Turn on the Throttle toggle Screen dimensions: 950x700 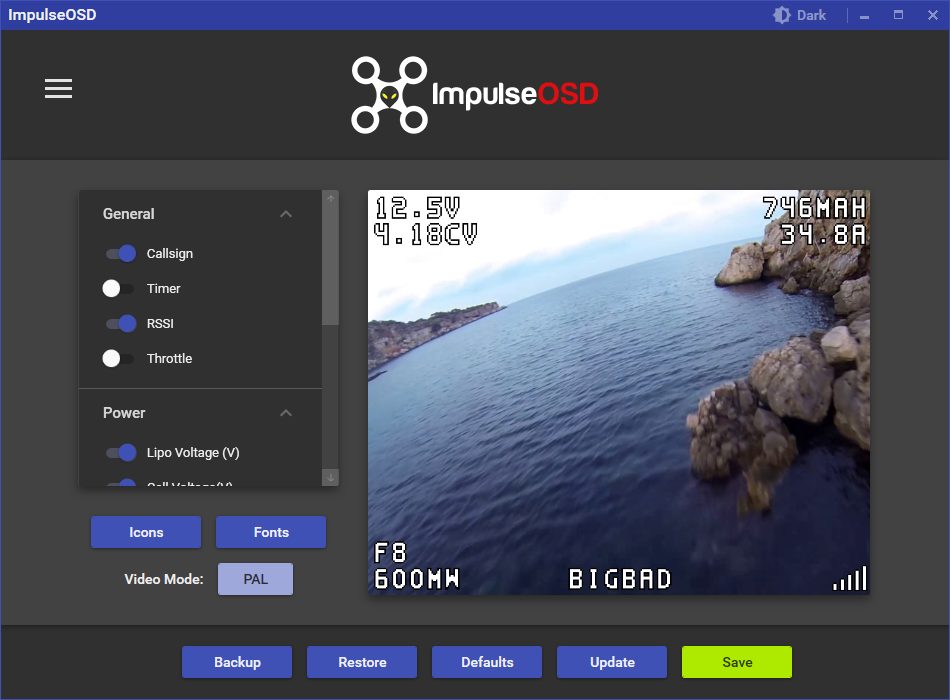click(119, 359)
